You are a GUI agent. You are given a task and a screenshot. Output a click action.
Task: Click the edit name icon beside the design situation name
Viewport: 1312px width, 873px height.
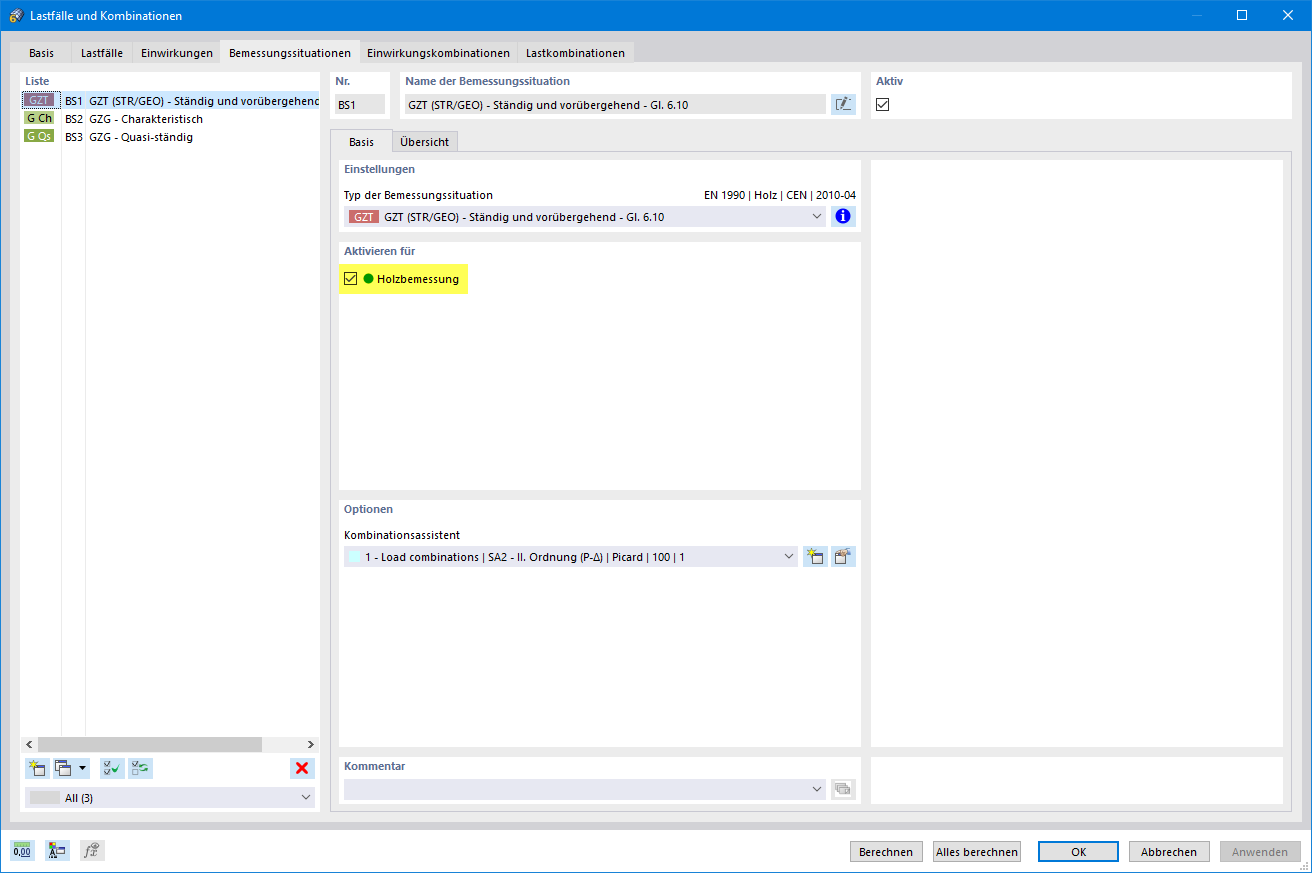(843, 104)
